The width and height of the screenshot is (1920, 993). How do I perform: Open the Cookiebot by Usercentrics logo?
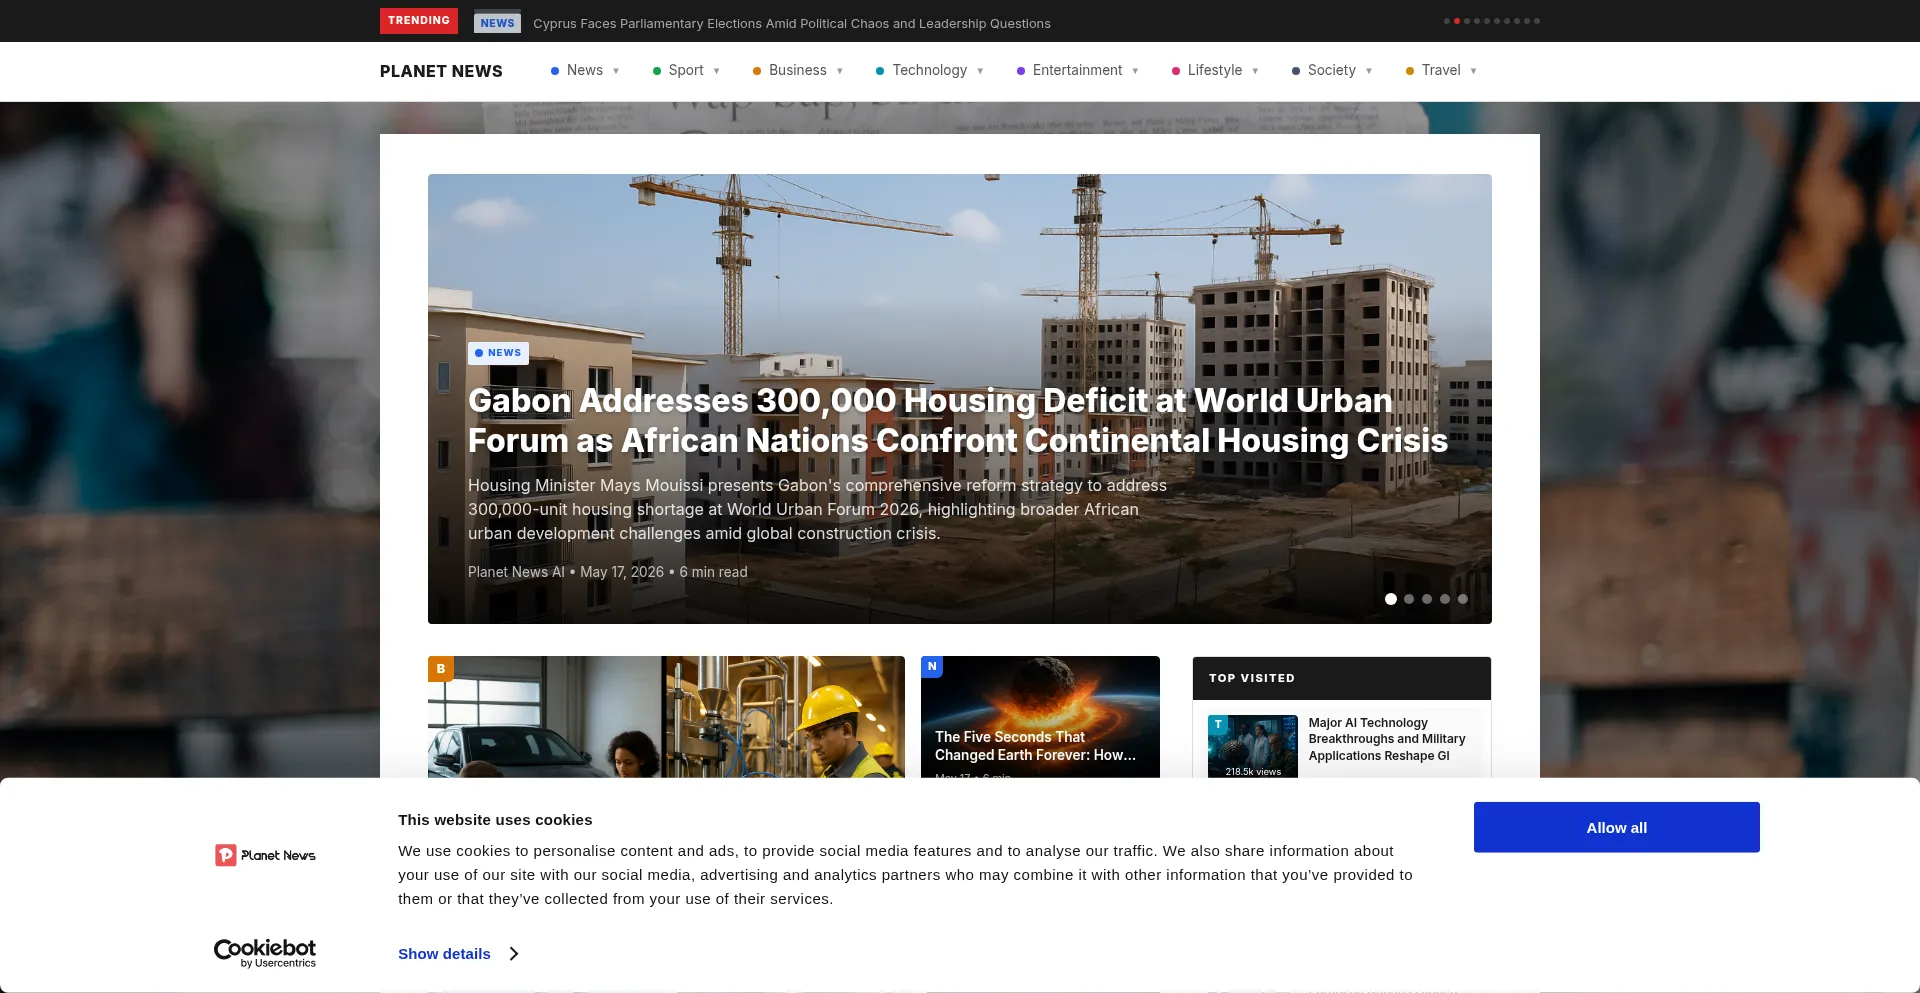265,953
